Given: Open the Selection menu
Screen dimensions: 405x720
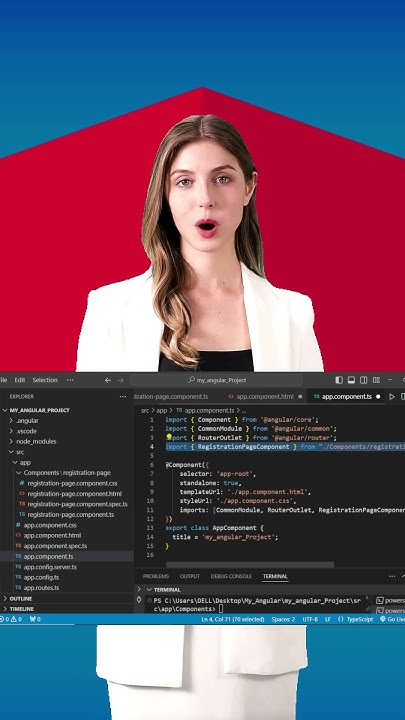Looking at the screenshot, I should click(x=45, y=380).
